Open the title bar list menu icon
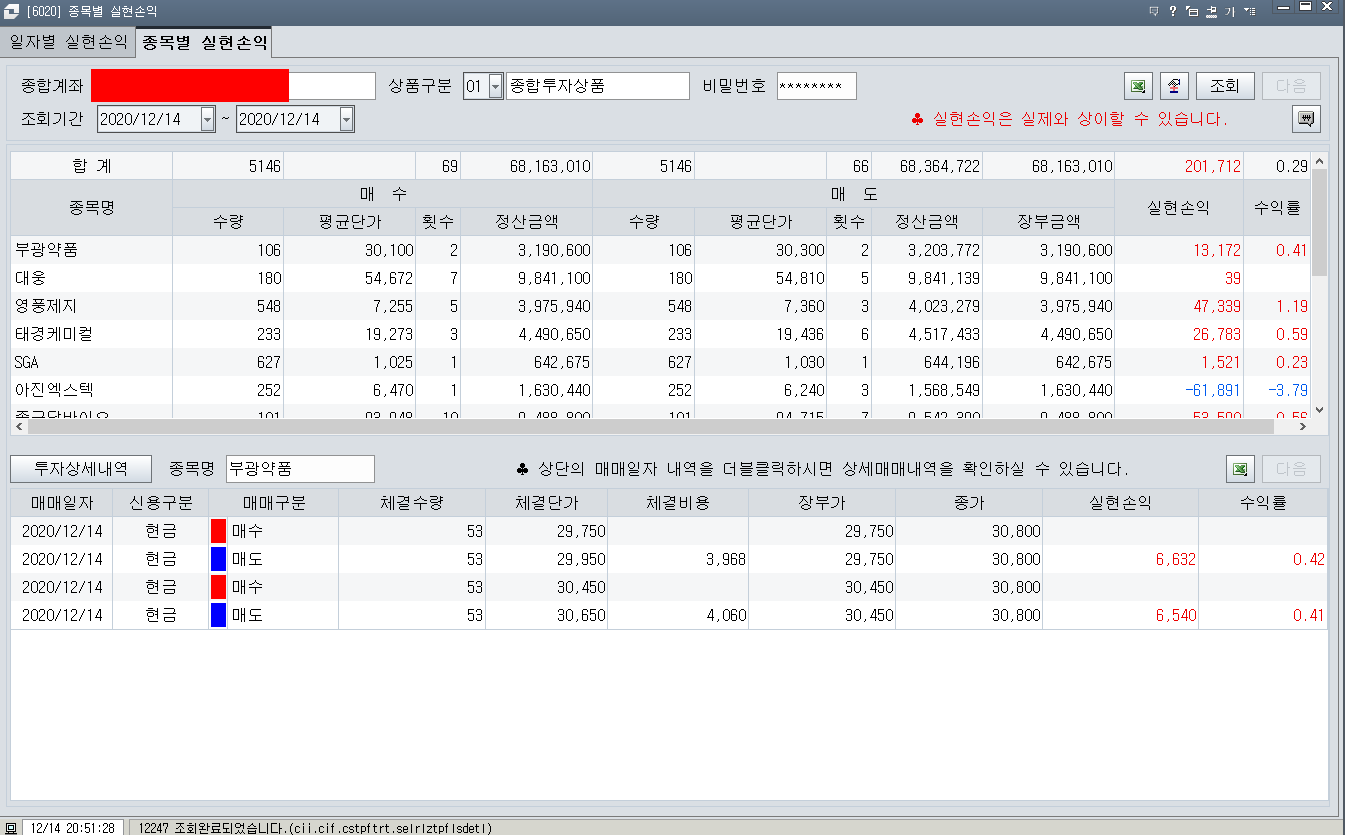The width and height of the screenshot is (1345, 835). point(1250,10)
